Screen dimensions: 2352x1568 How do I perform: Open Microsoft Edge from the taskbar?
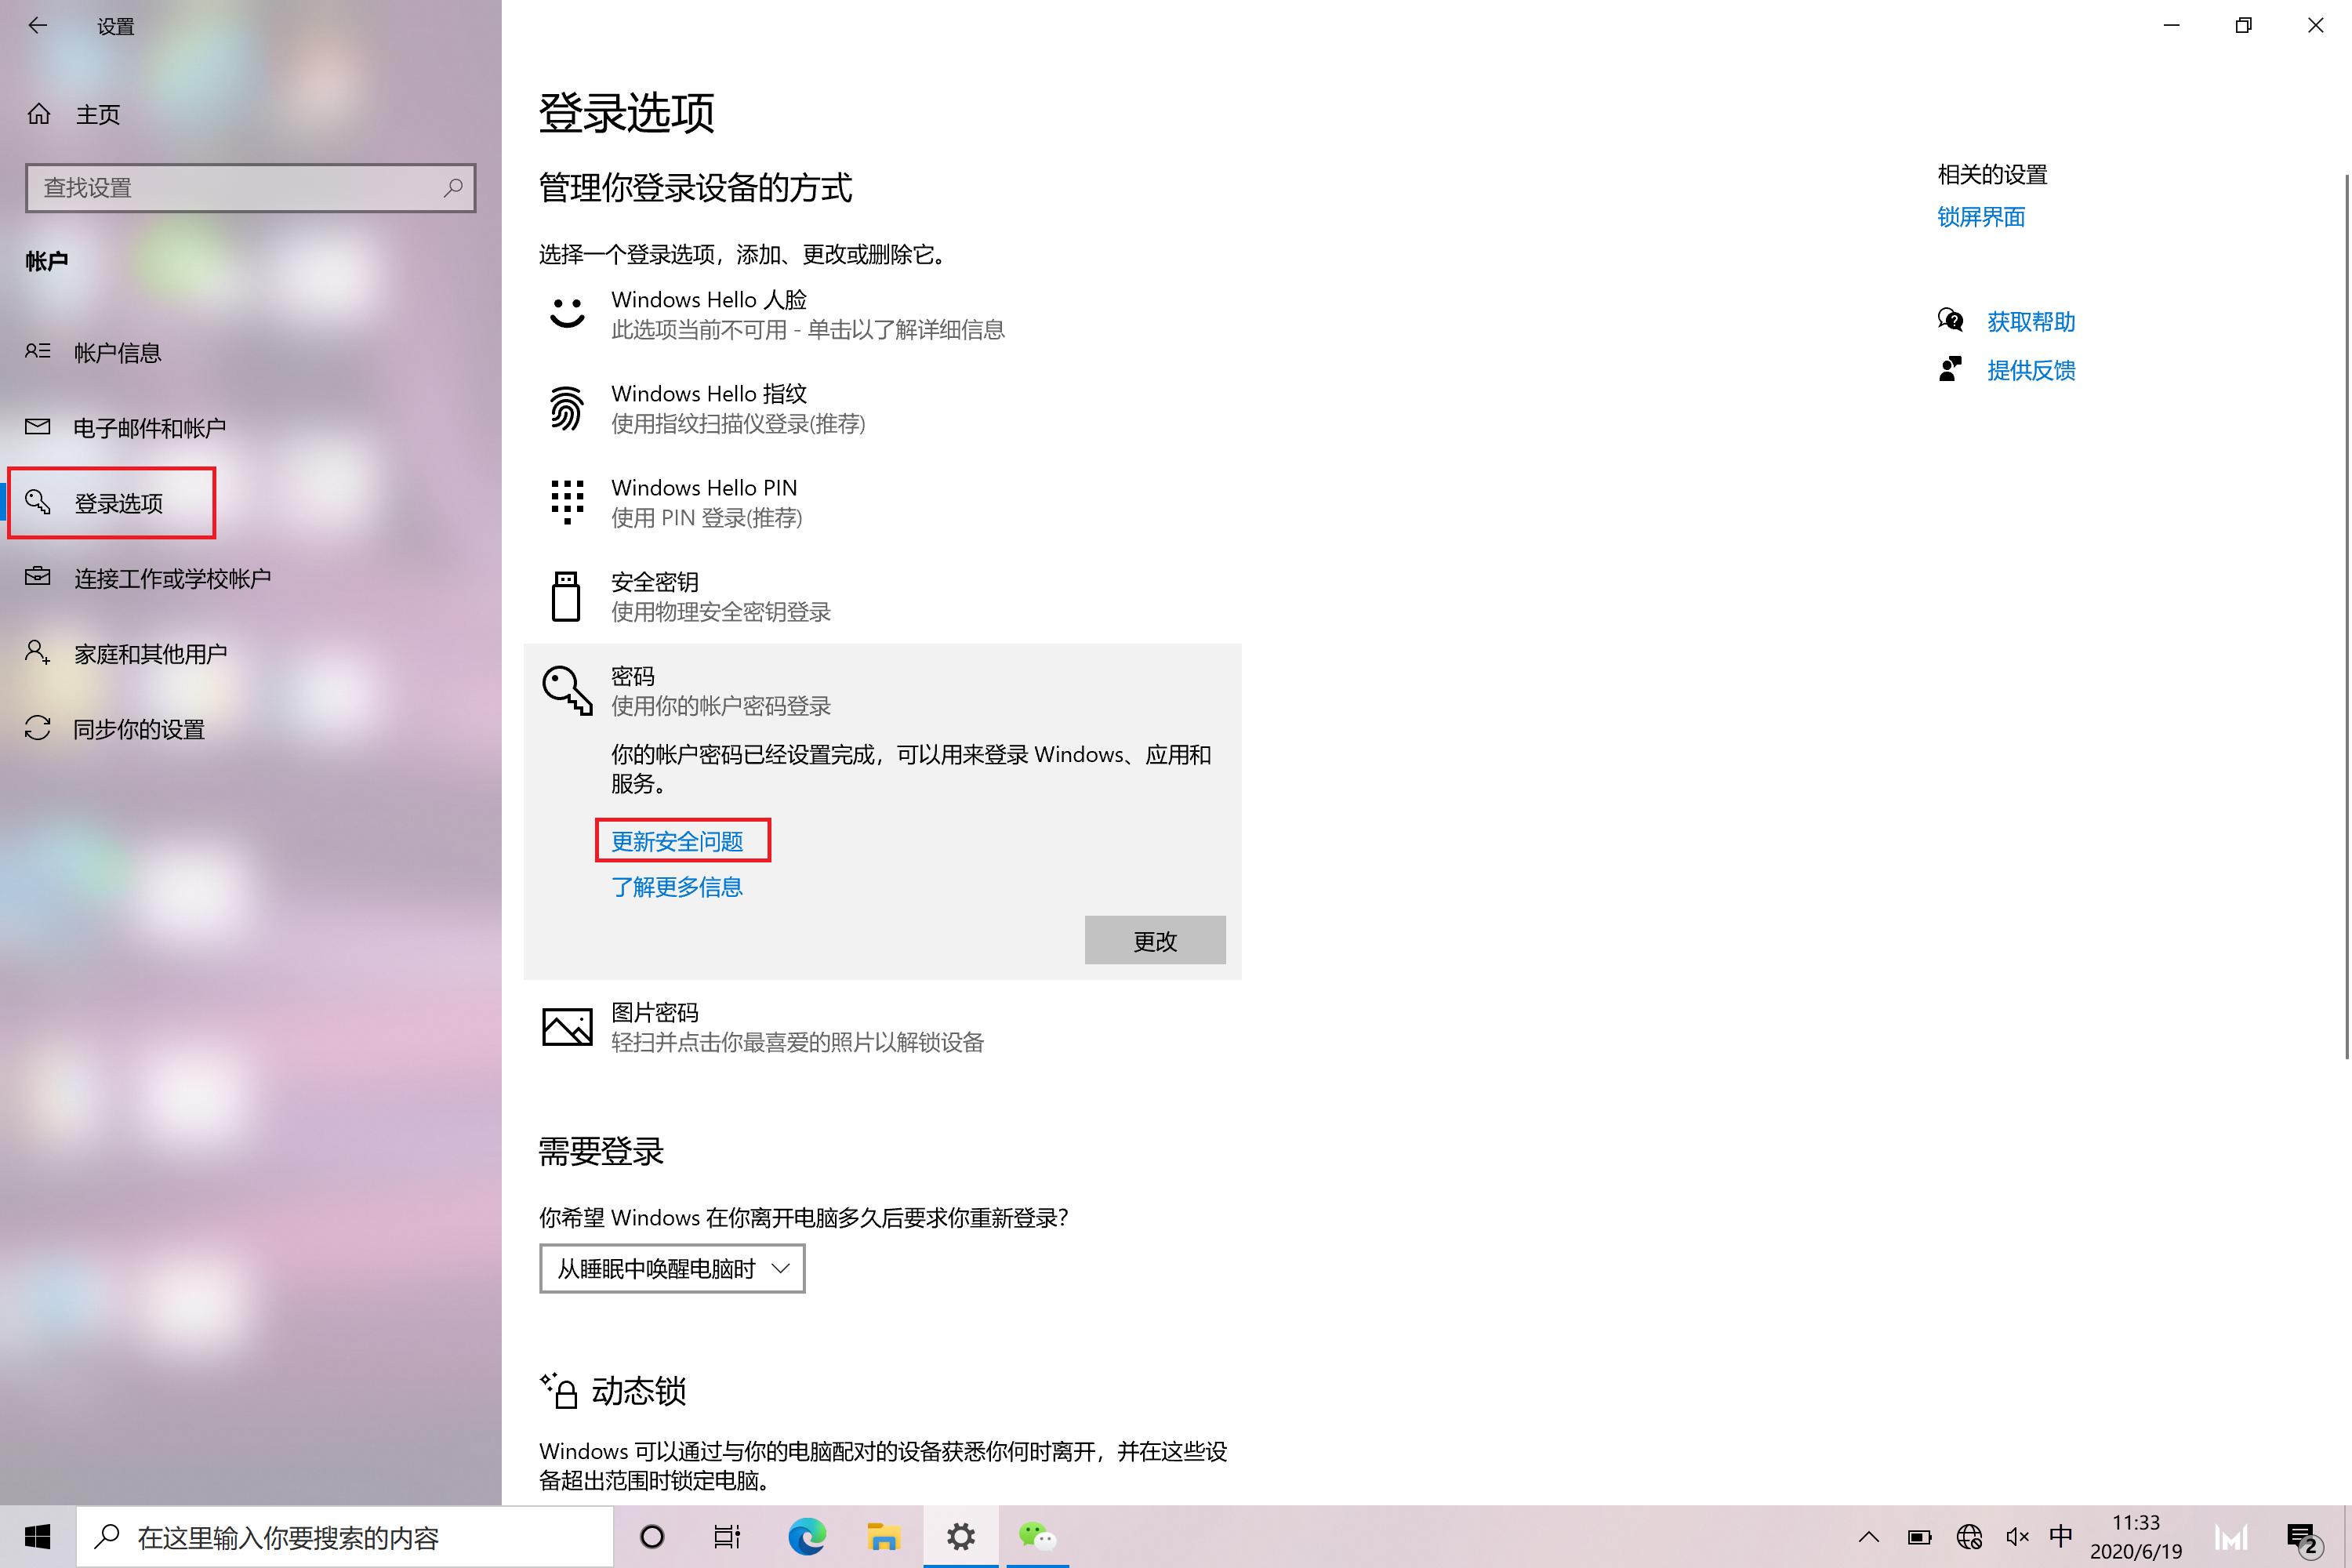click(x=806, y=1536)
